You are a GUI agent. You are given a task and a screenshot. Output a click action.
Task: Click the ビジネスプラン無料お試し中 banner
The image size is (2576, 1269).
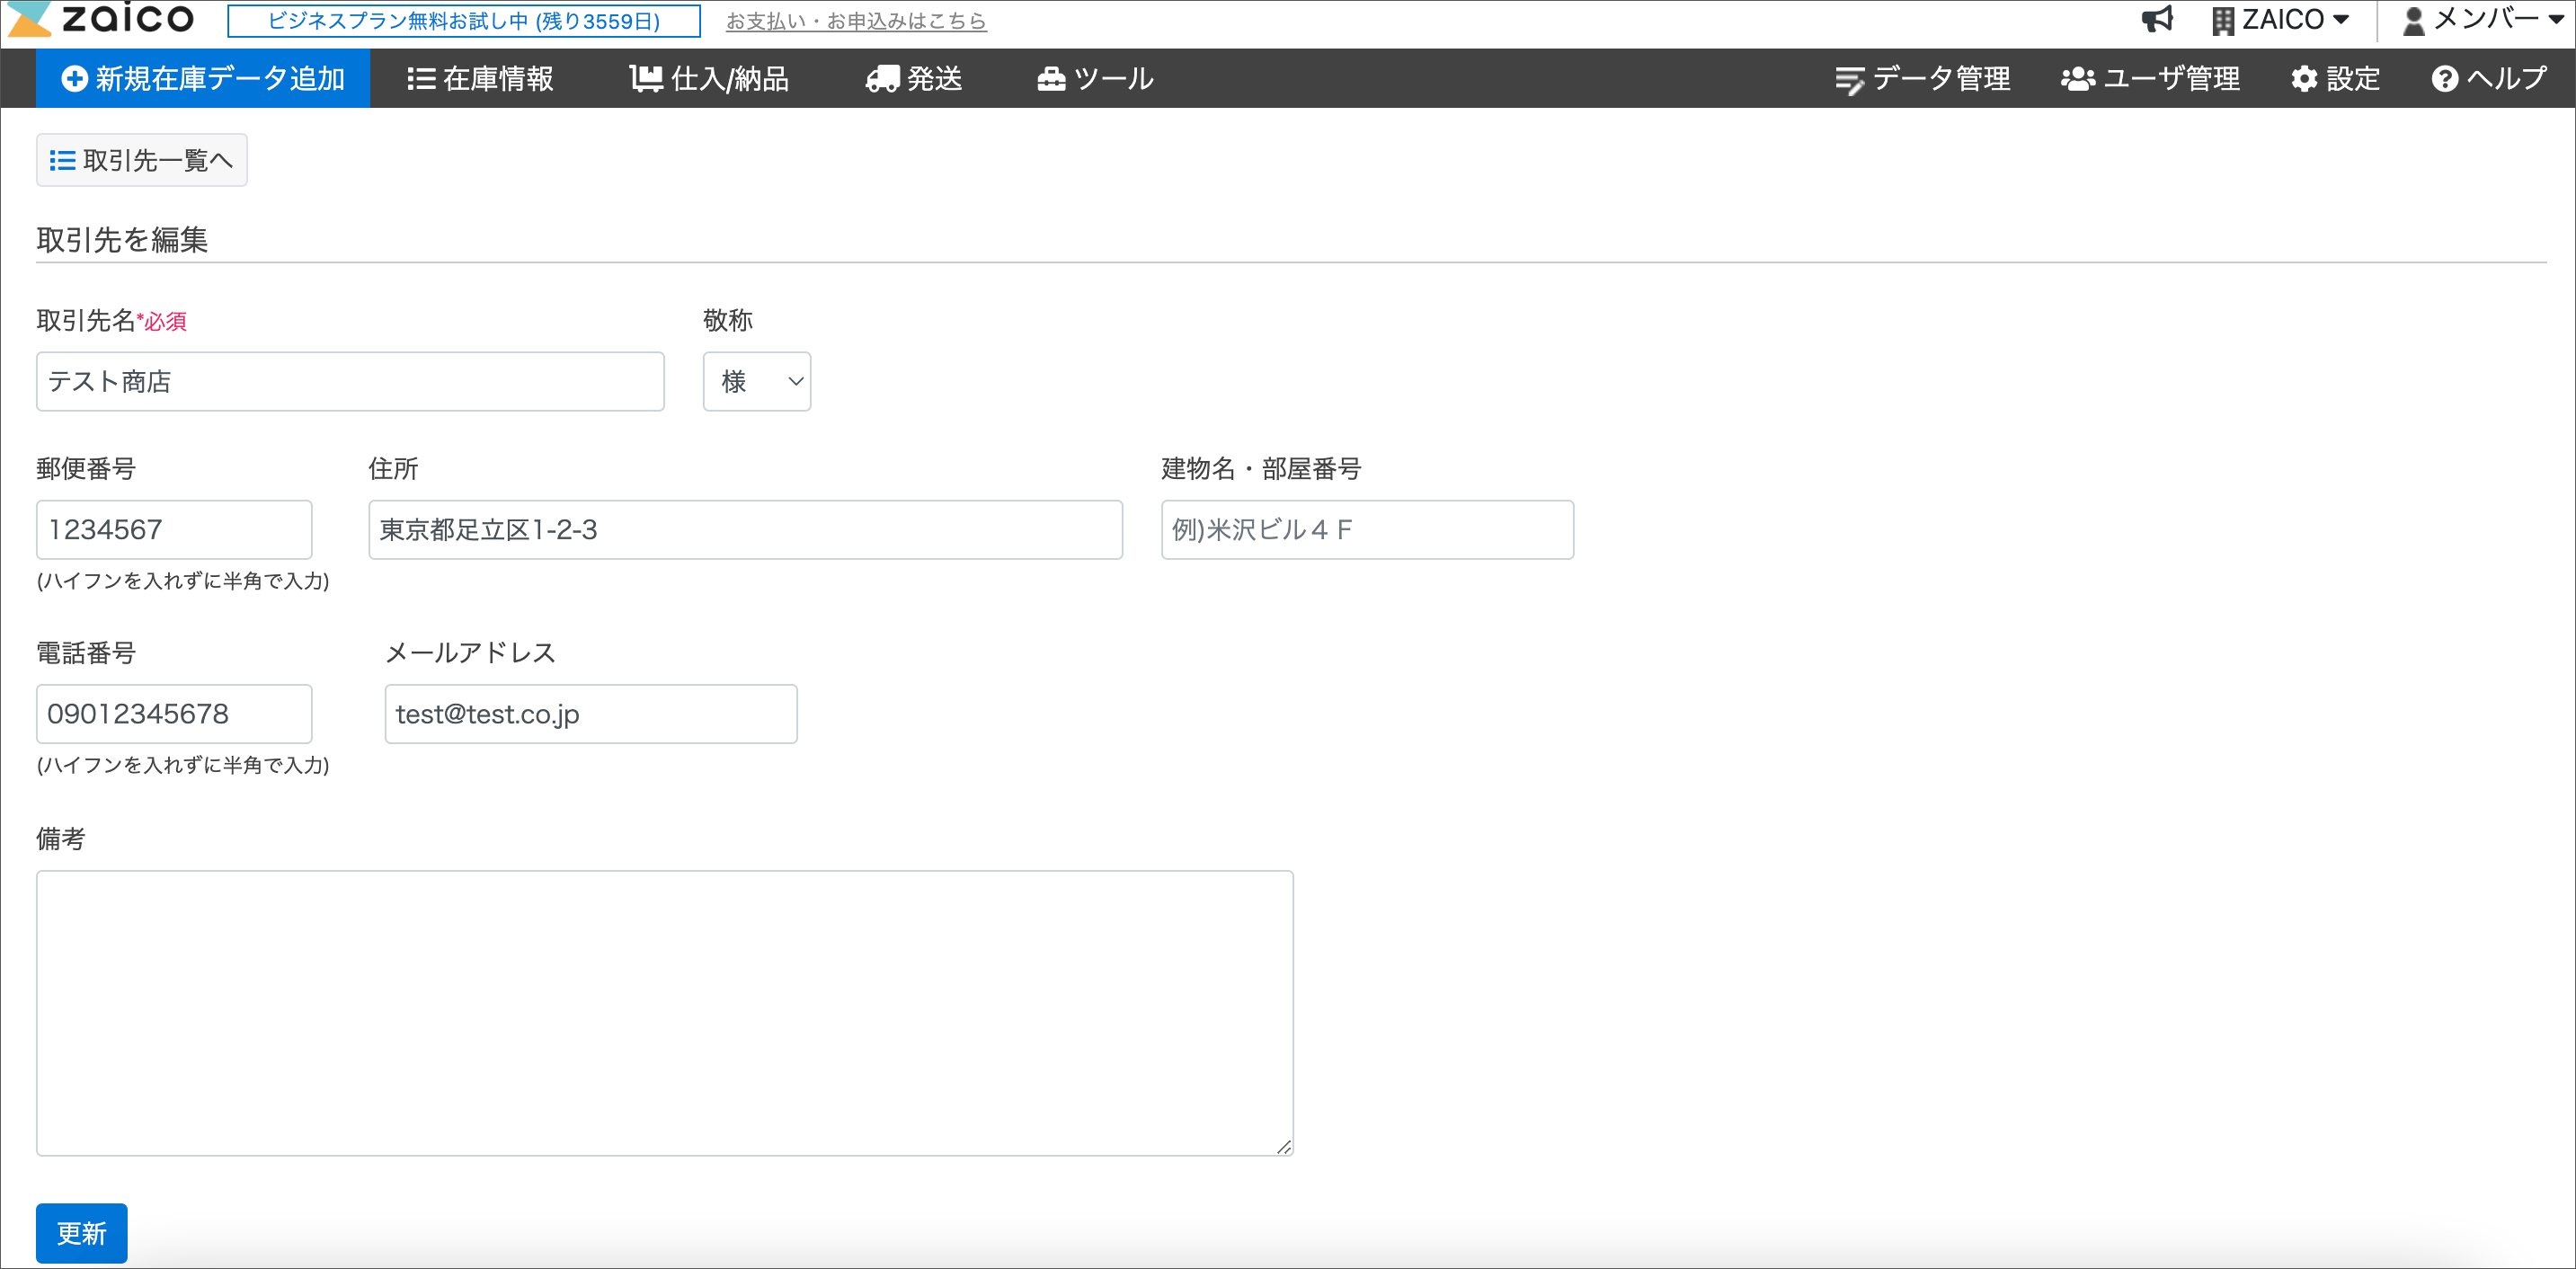464,20
